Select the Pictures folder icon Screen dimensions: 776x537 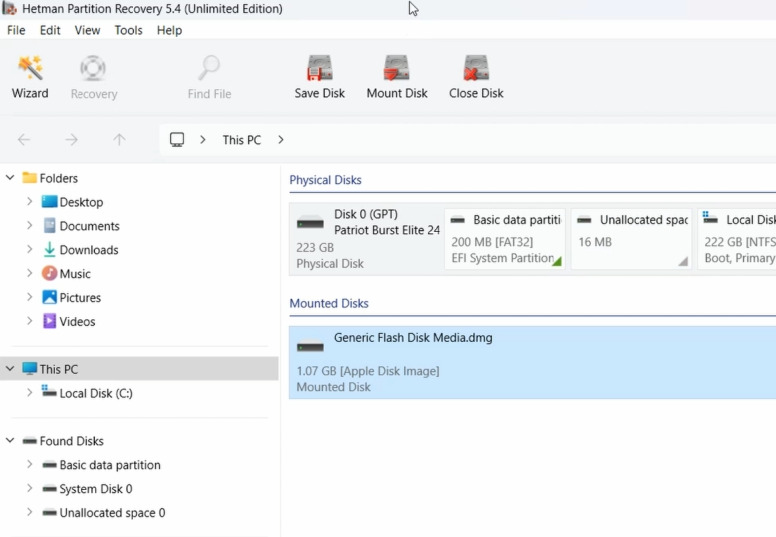click(49, 297)
